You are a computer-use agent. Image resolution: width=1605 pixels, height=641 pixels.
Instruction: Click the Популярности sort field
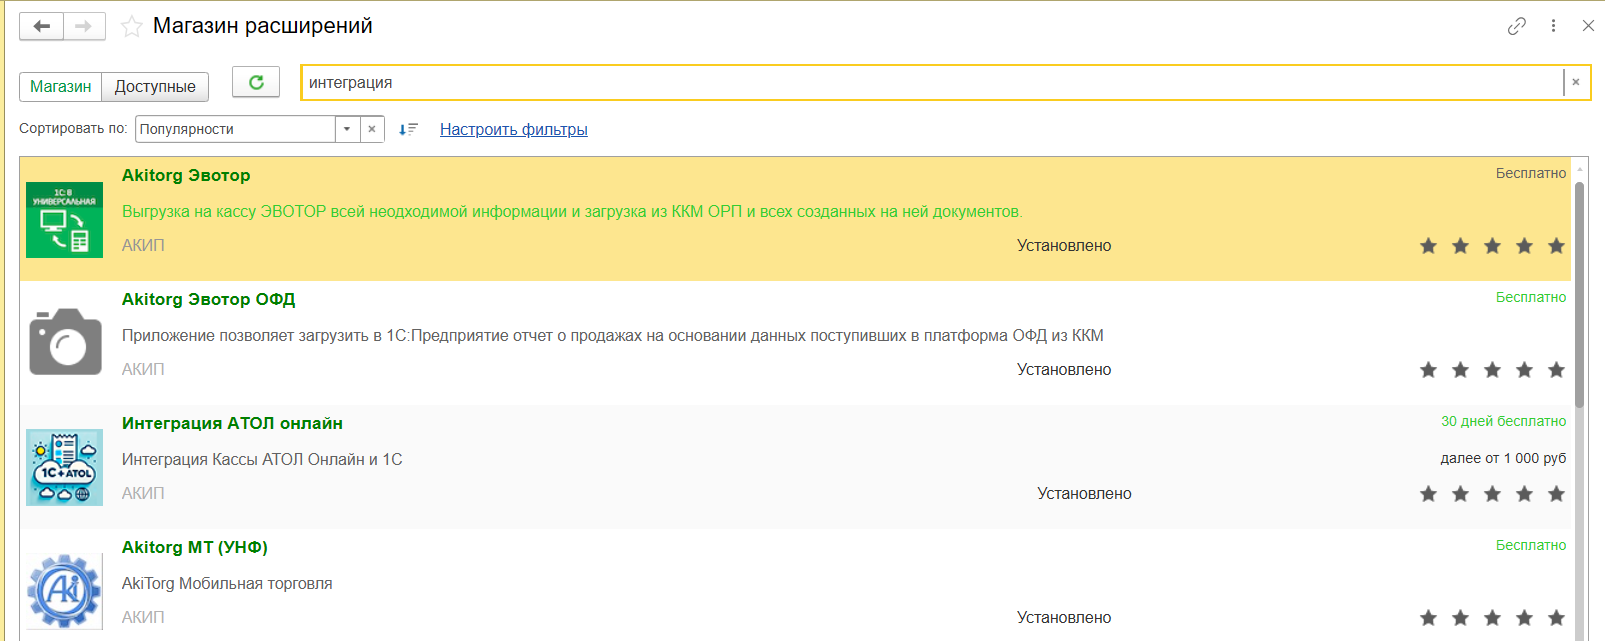(236, 129)
